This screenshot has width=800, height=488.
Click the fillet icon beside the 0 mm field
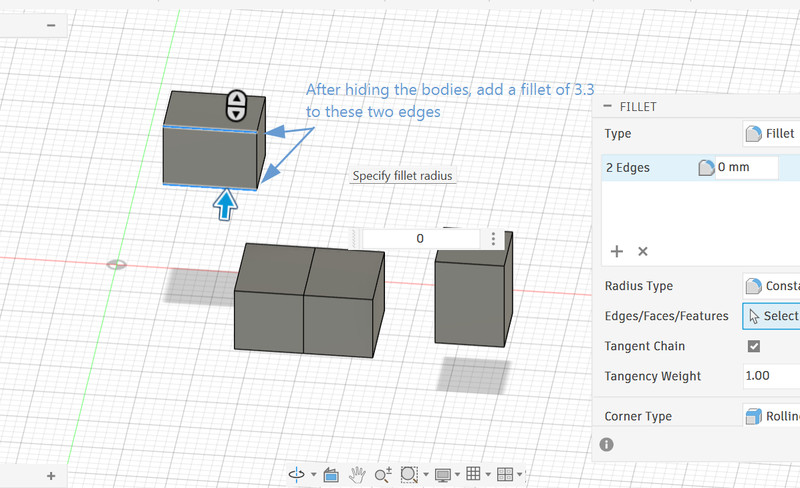[706, 167]
